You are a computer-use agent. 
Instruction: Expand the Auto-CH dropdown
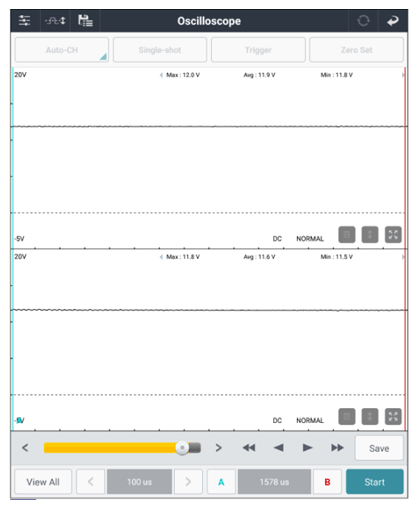[x=62, y=50]
